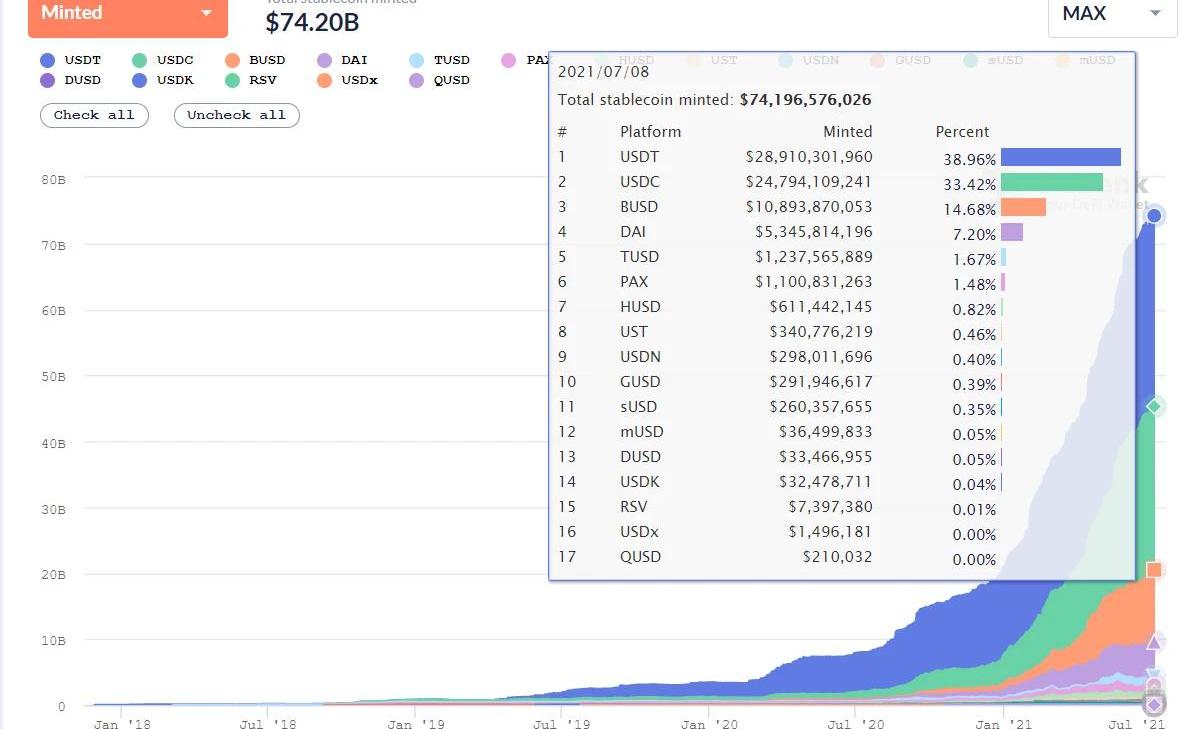Viewport: 1179px width, 729px height.
Task: Click USDN minted value $298,011,696
Action: pos(821,357)
